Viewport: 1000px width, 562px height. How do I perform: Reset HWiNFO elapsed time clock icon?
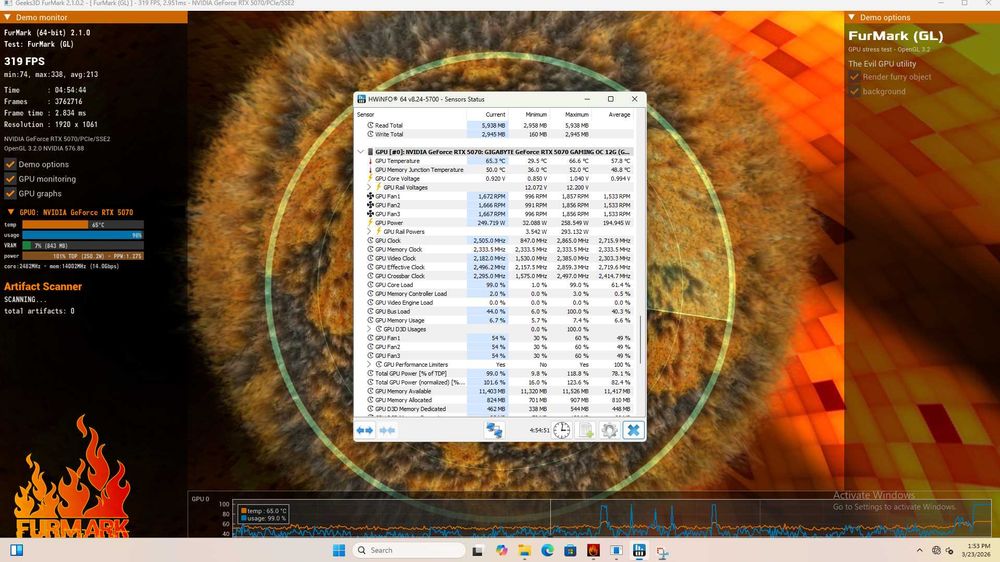[x=561, y=431]
